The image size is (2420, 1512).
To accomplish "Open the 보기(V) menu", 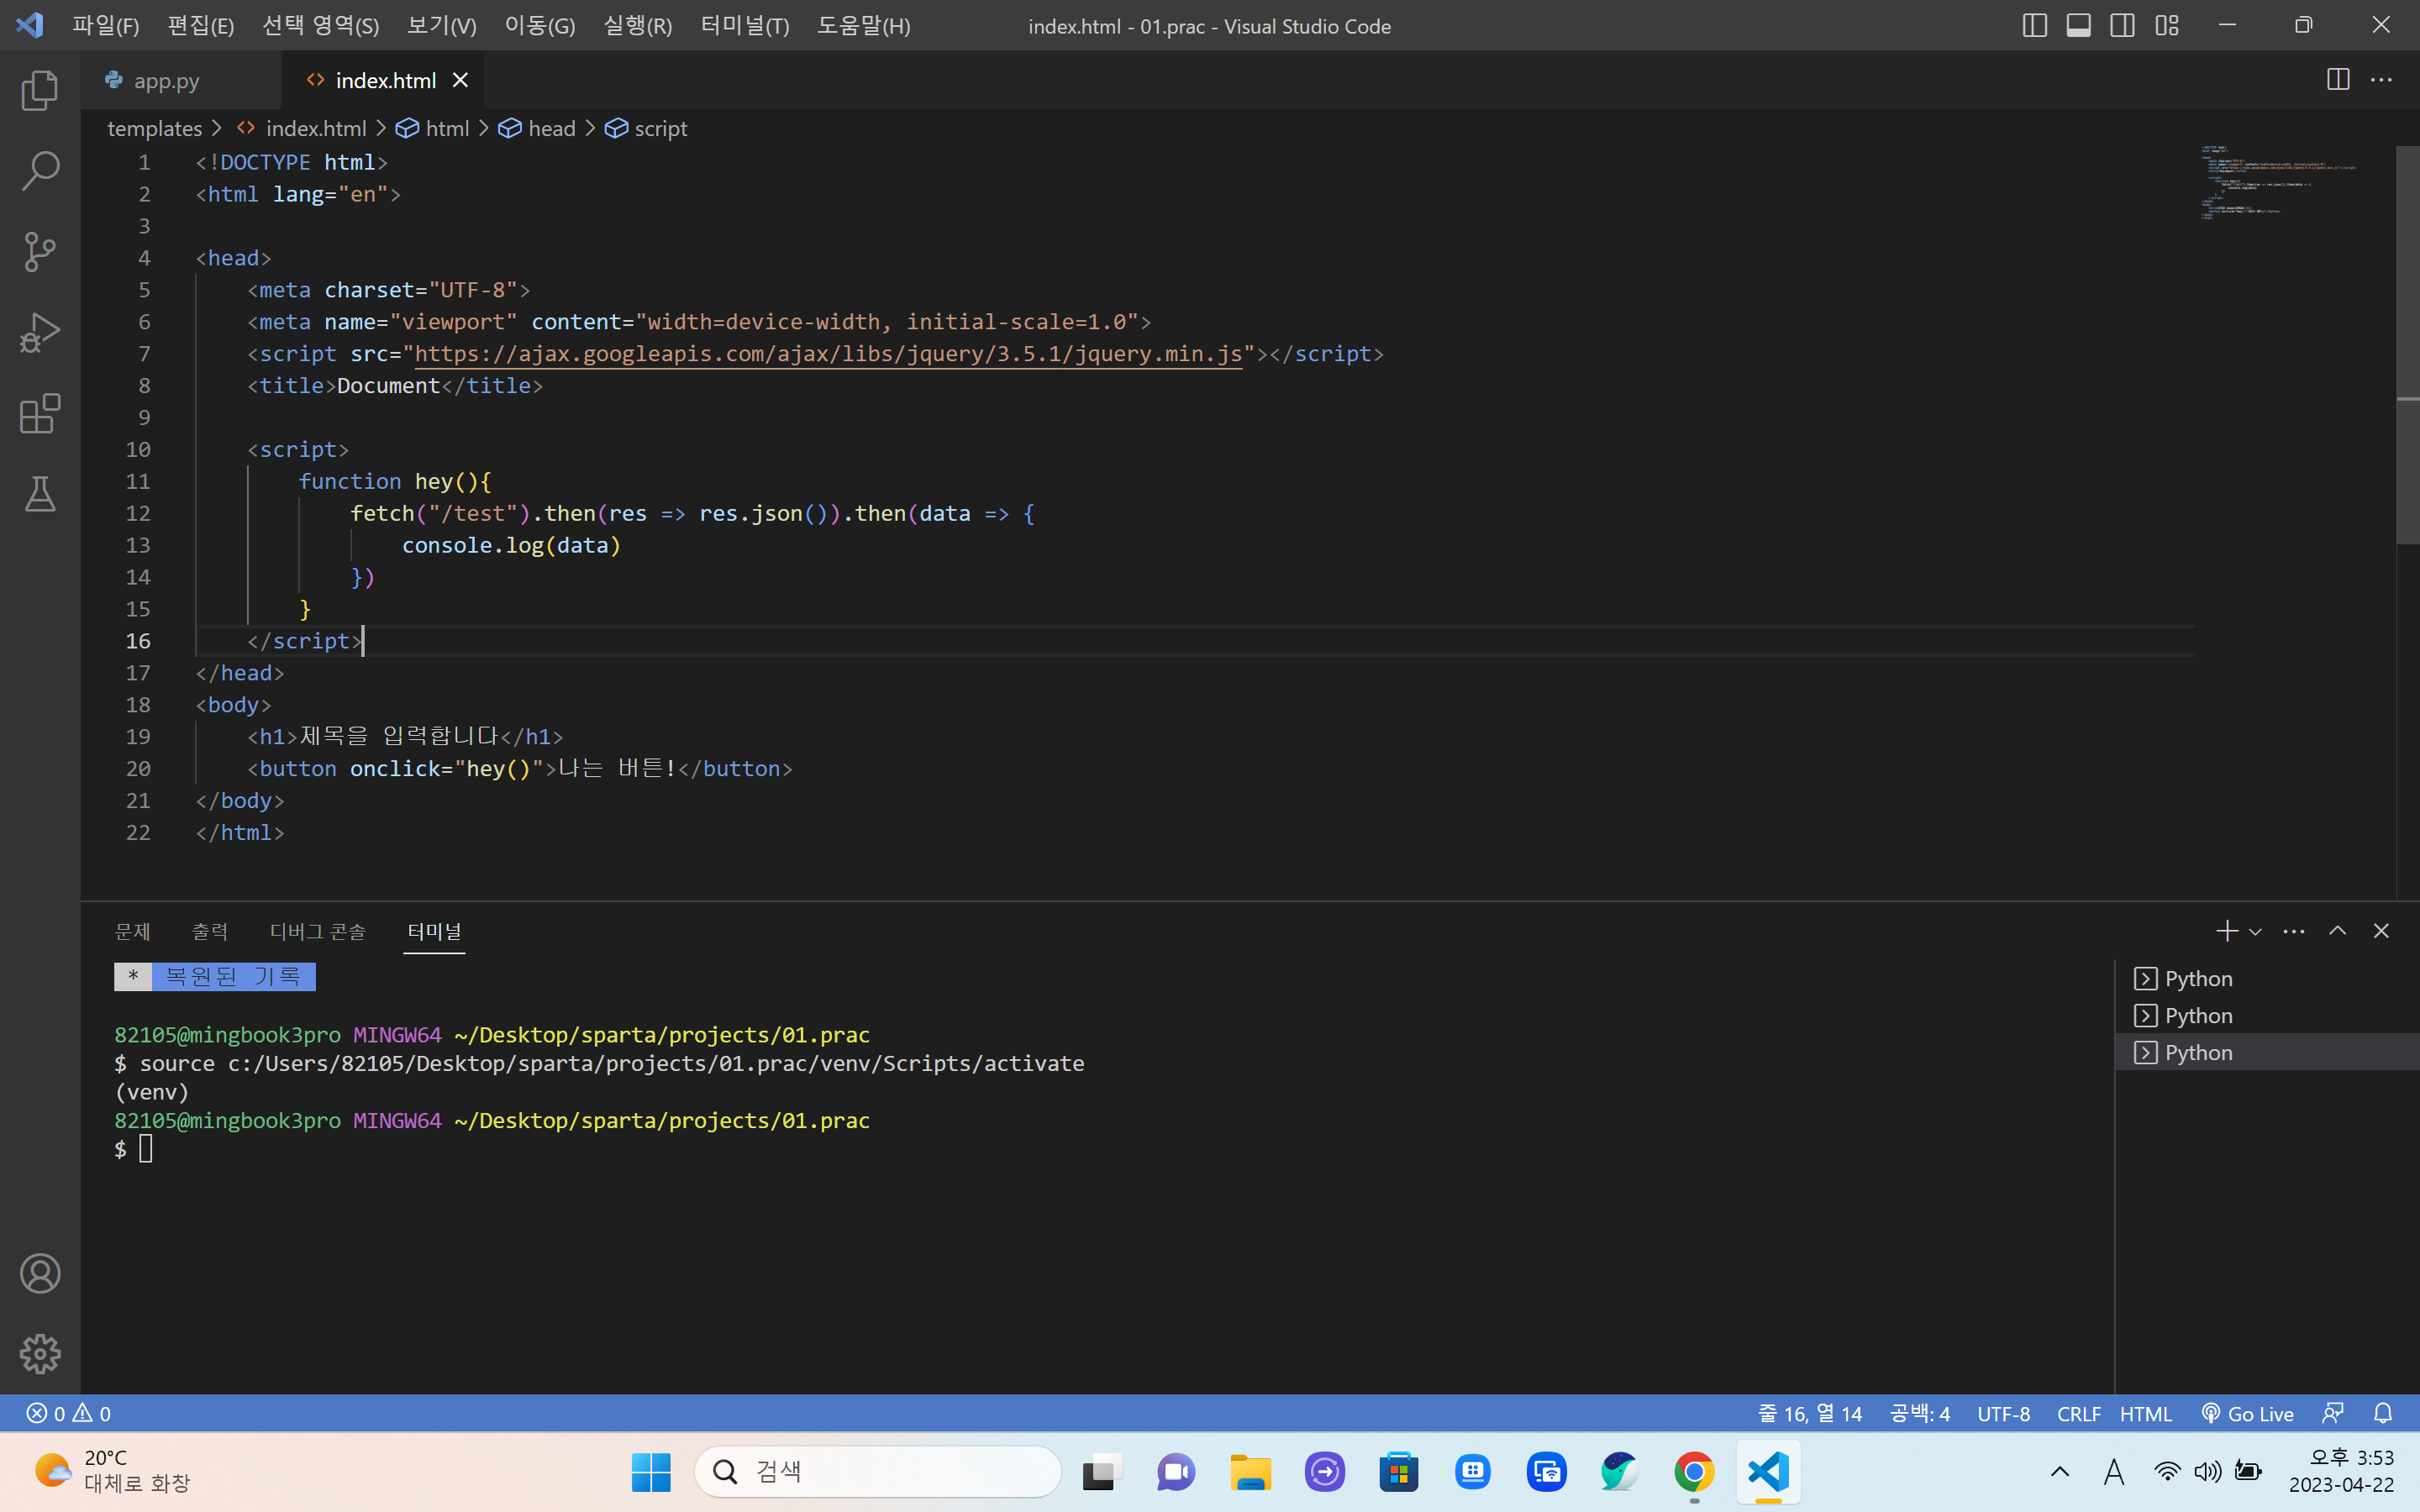I will pyautogui.click(x=441, y=25).
